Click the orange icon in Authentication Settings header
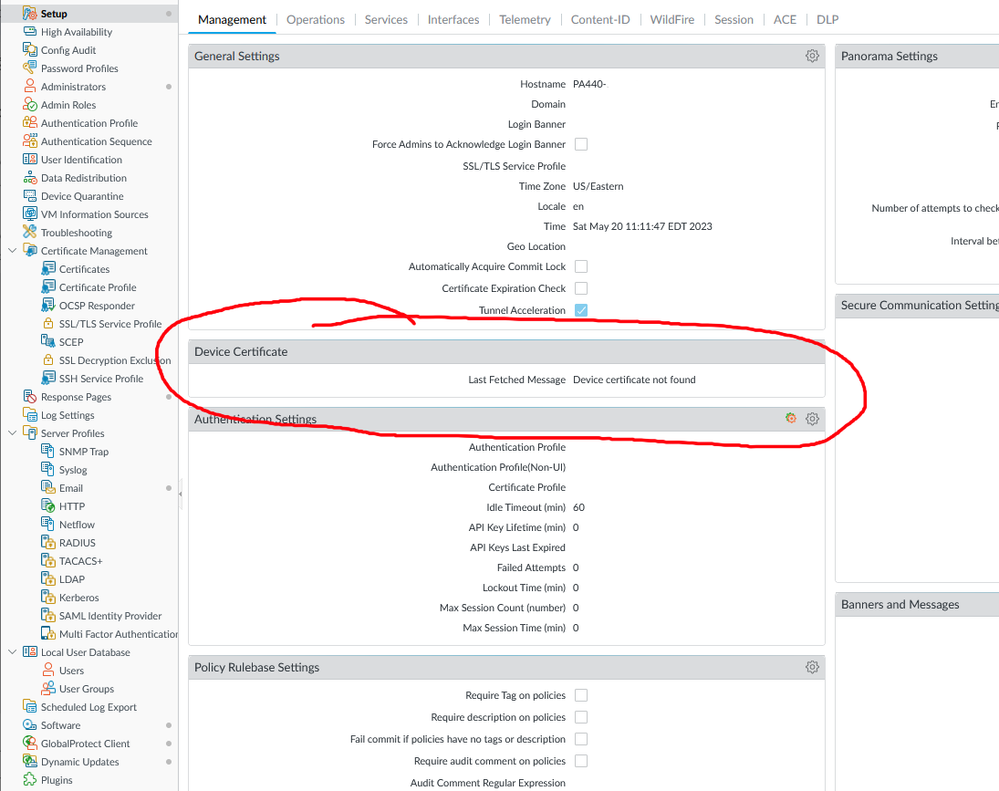 (791, 418)
